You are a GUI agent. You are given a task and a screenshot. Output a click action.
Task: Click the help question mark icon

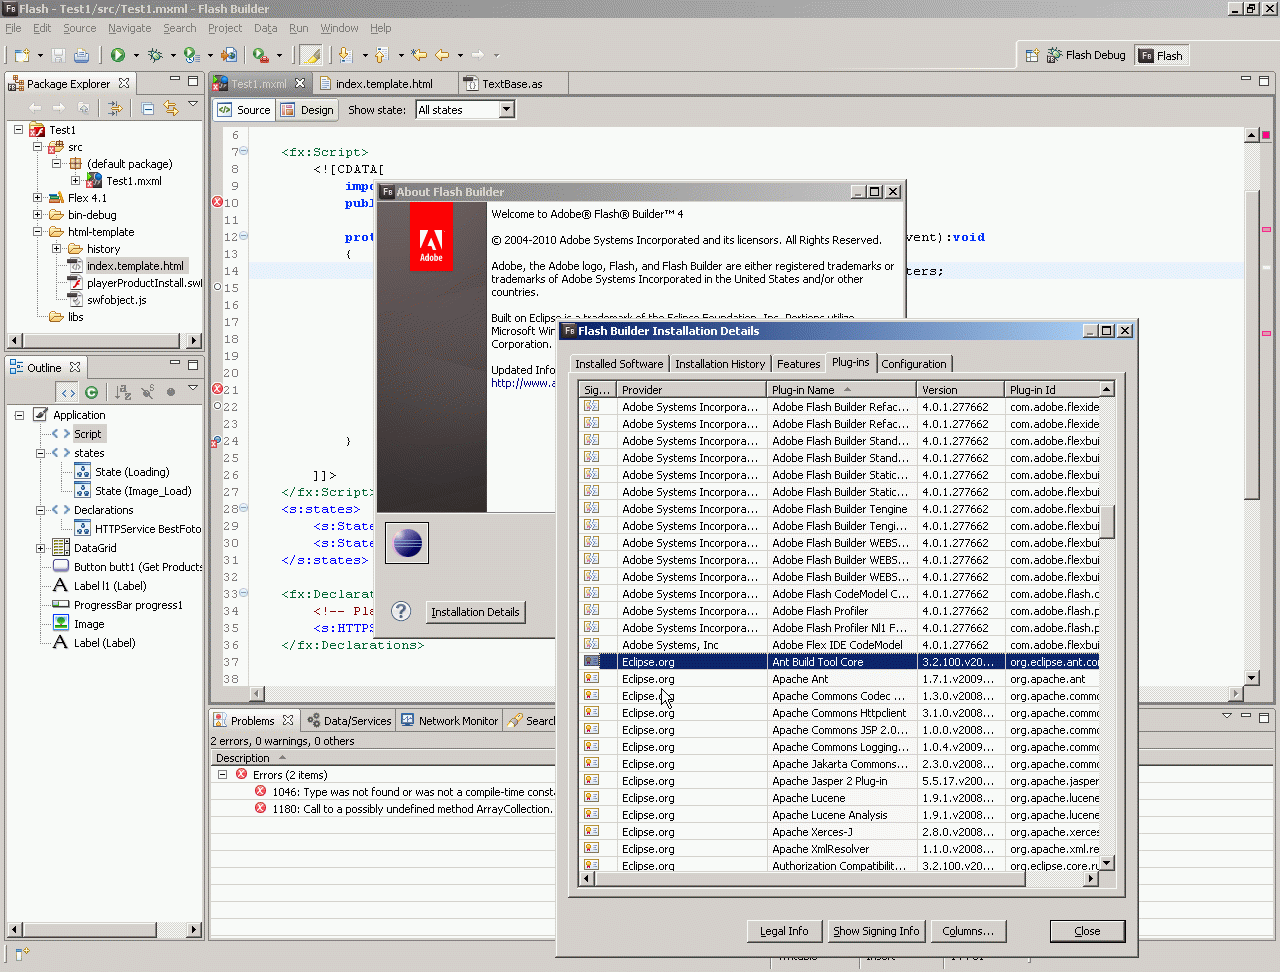[401, 611]
